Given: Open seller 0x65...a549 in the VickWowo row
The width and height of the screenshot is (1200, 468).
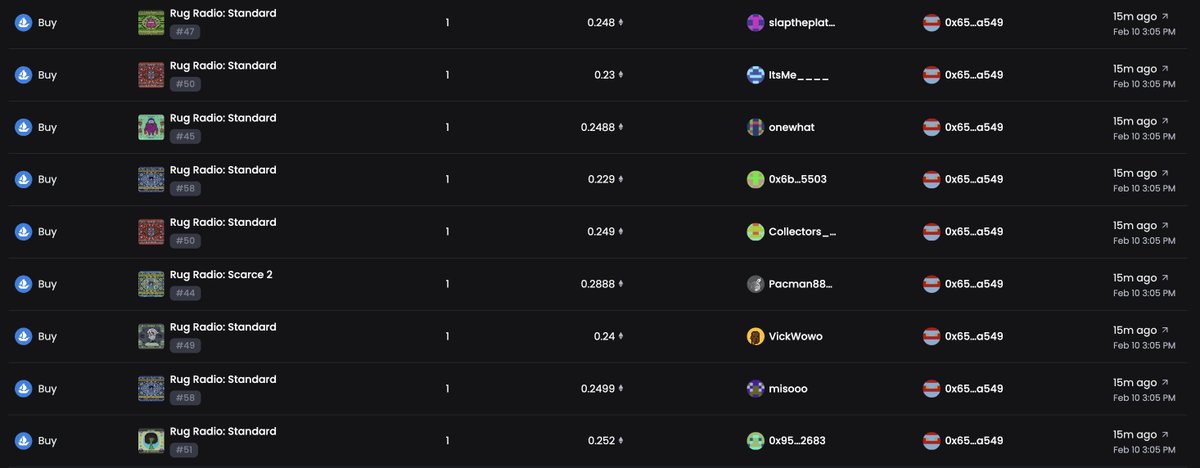Looking at the screenshot, I should (x=974, y=336).
